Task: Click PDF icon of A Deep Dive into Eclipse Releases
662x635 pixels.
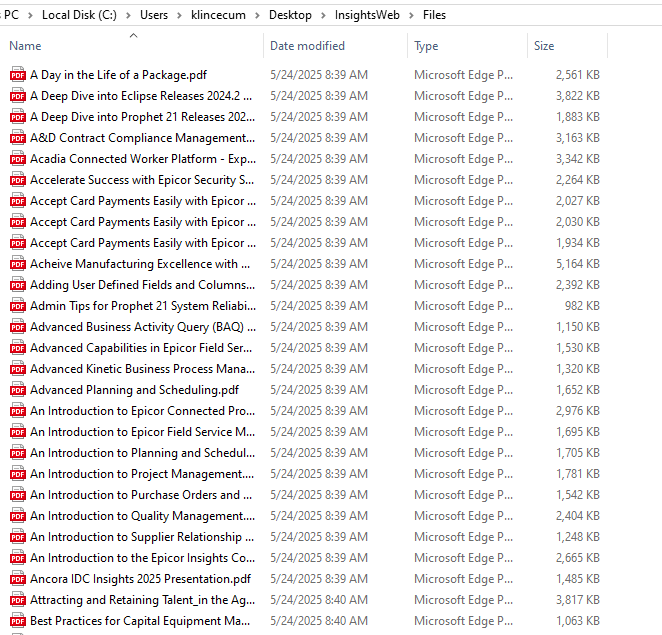Action: click(x=18, y=96)
